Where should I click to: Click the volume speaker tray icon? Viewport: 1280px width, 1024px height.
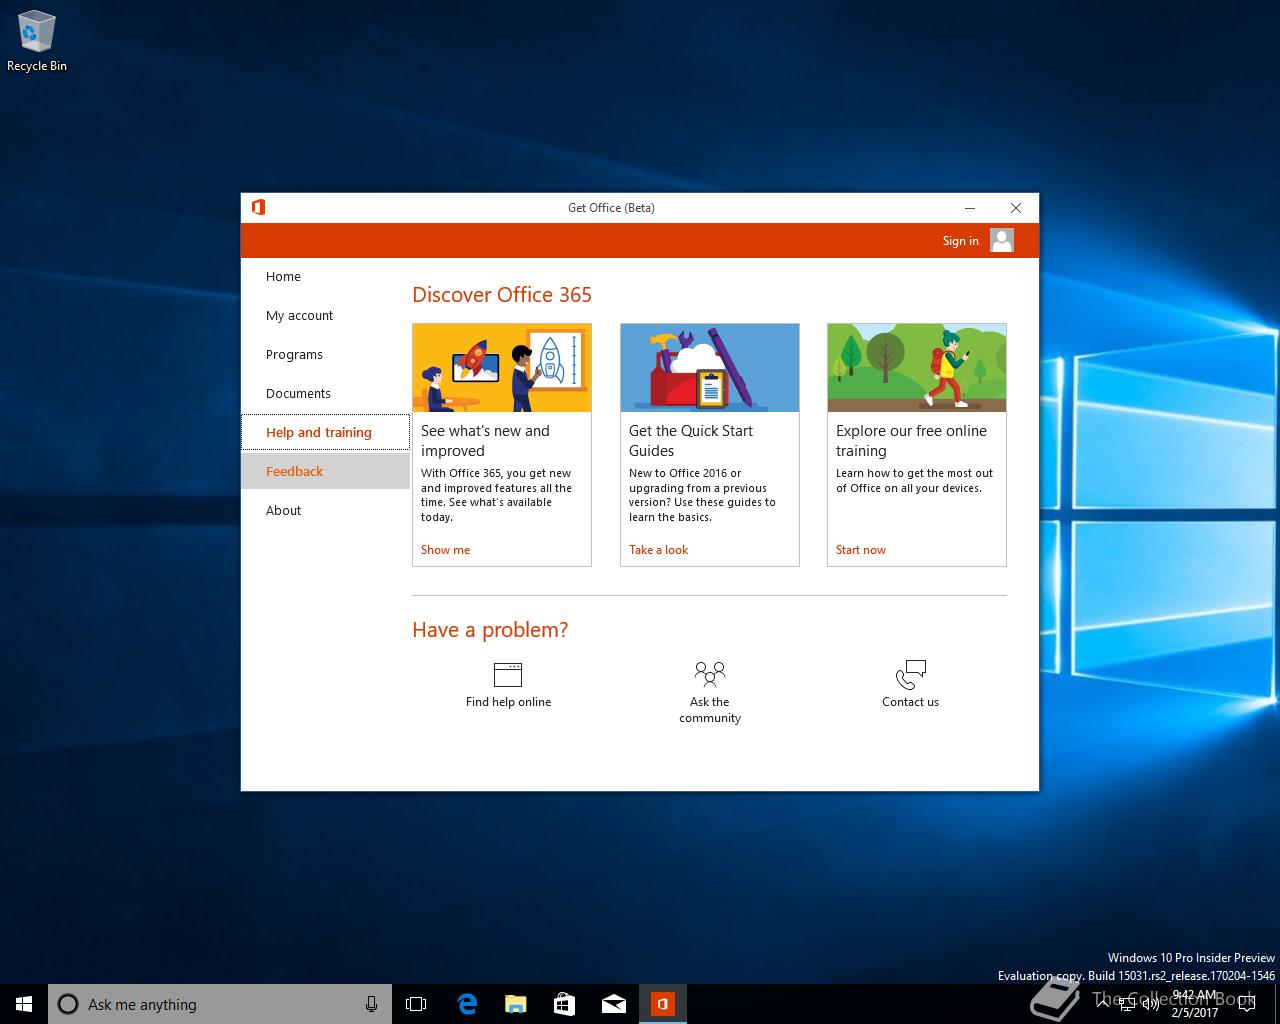(1150, 1004)
